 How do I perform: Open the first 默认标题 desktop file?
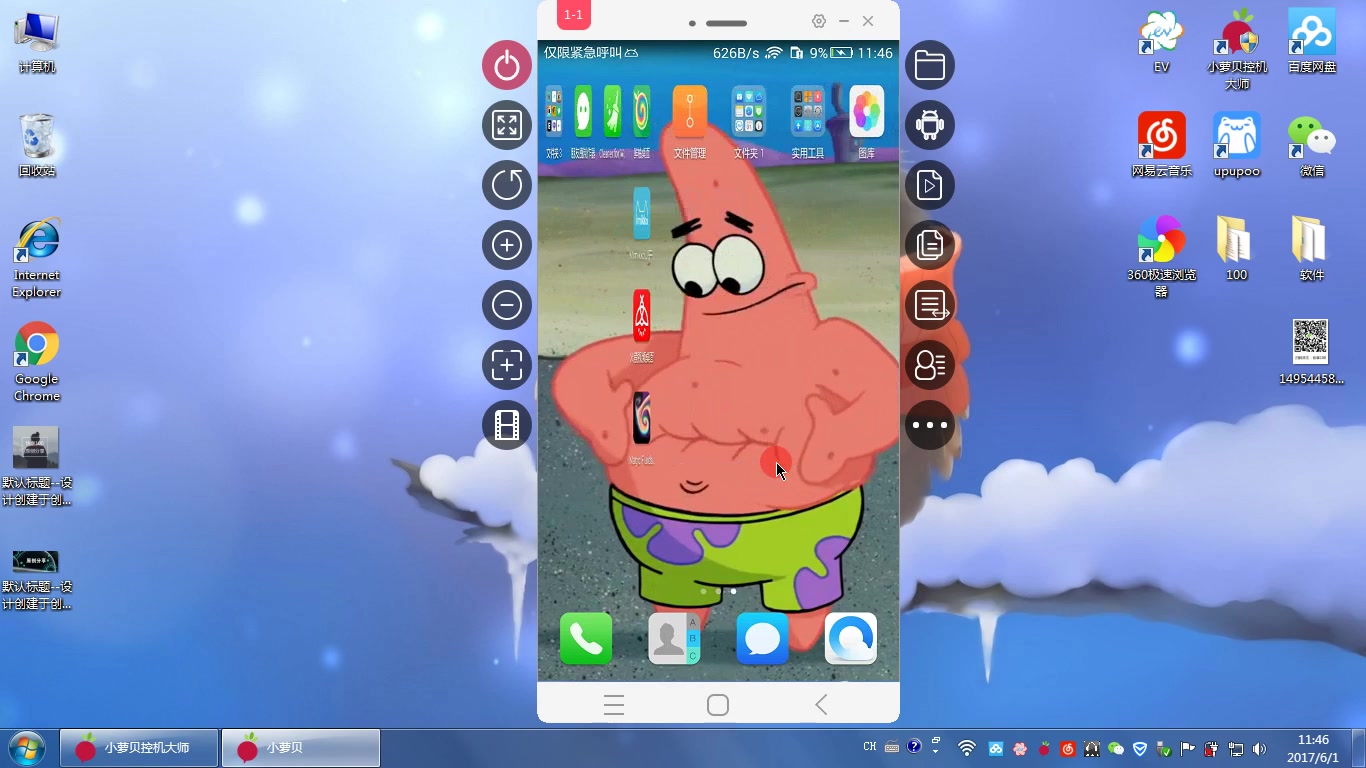(x=37, y=466)
